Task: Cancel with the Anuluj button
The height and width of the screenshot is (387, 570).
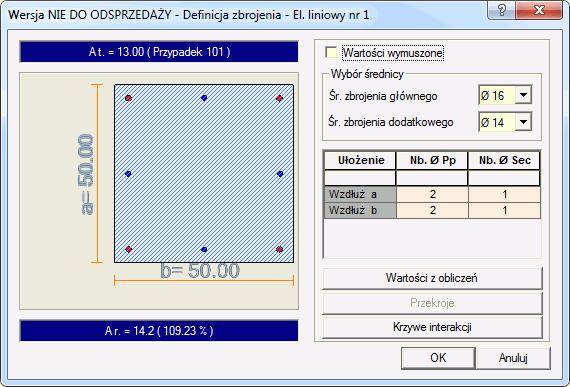Action: click(x=513, y=358)
